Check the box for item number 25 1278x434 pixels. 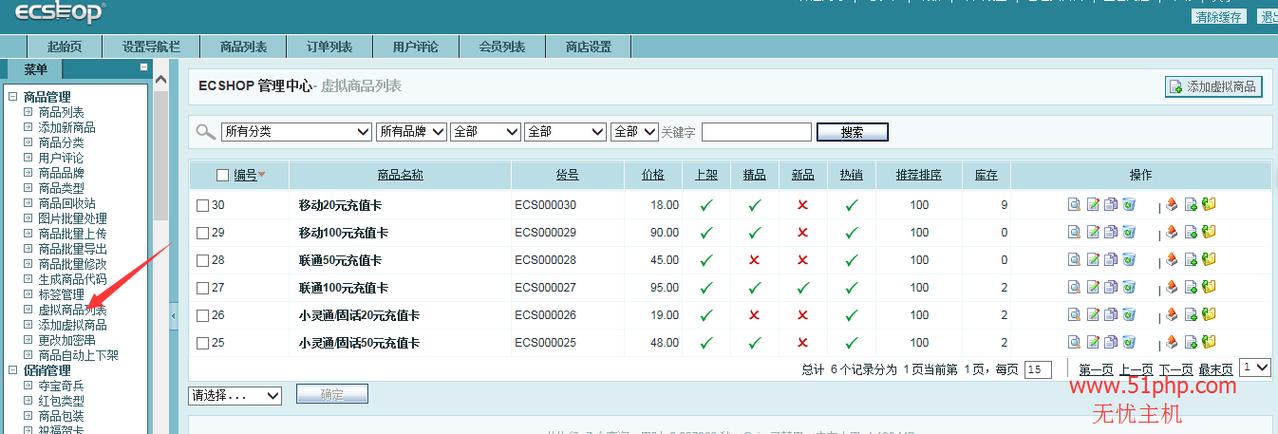[202, 344]
